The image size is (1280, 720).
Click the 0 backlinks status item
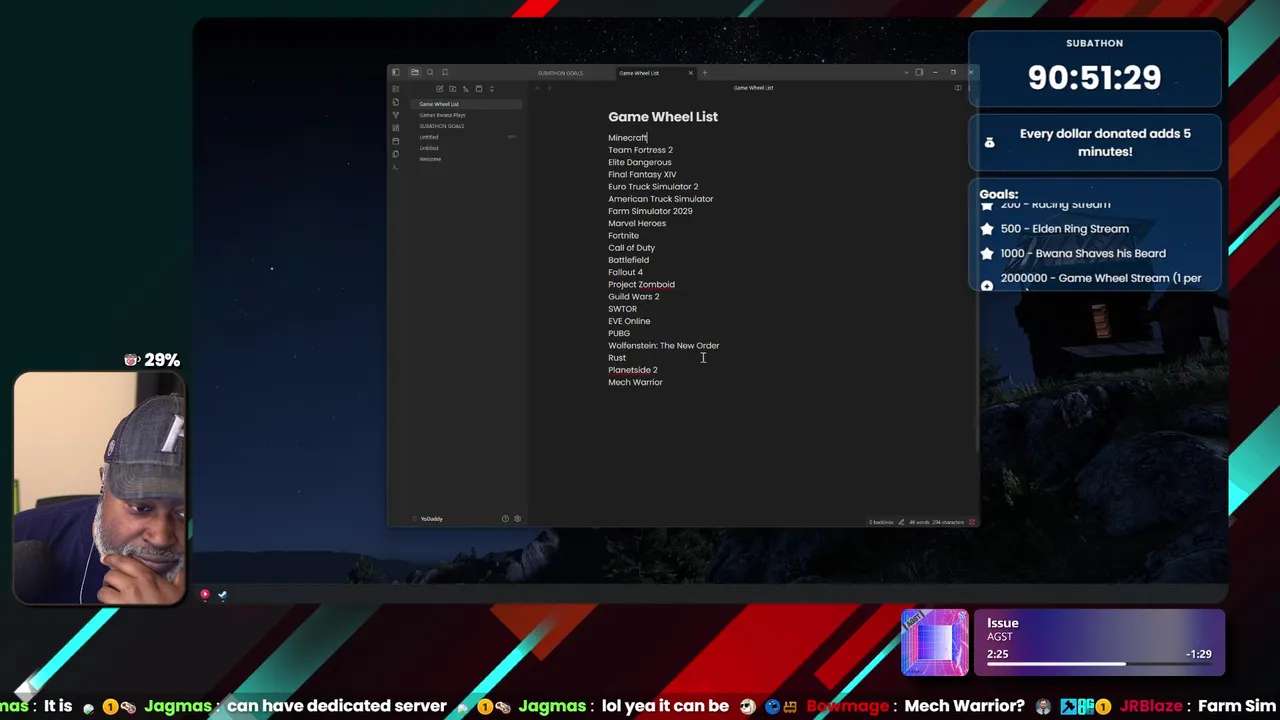click(x=881, y=522)
